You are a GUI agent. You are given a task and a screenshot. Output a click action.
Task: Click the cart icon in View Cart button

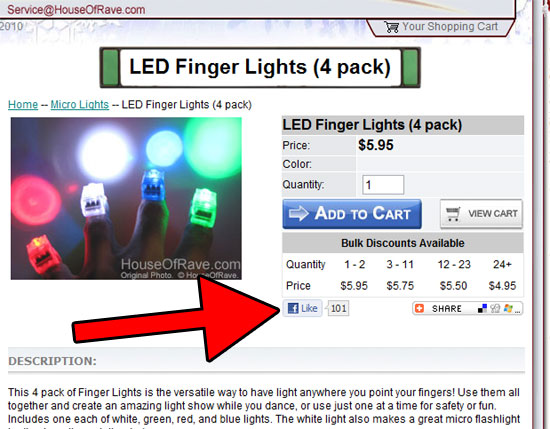pos(452,214)
